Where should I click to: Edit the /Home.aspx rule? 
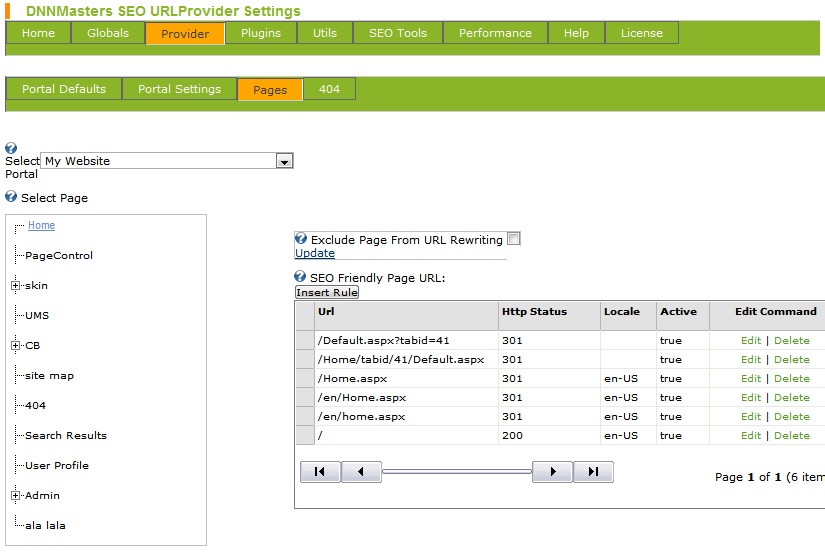click(751, 378)
